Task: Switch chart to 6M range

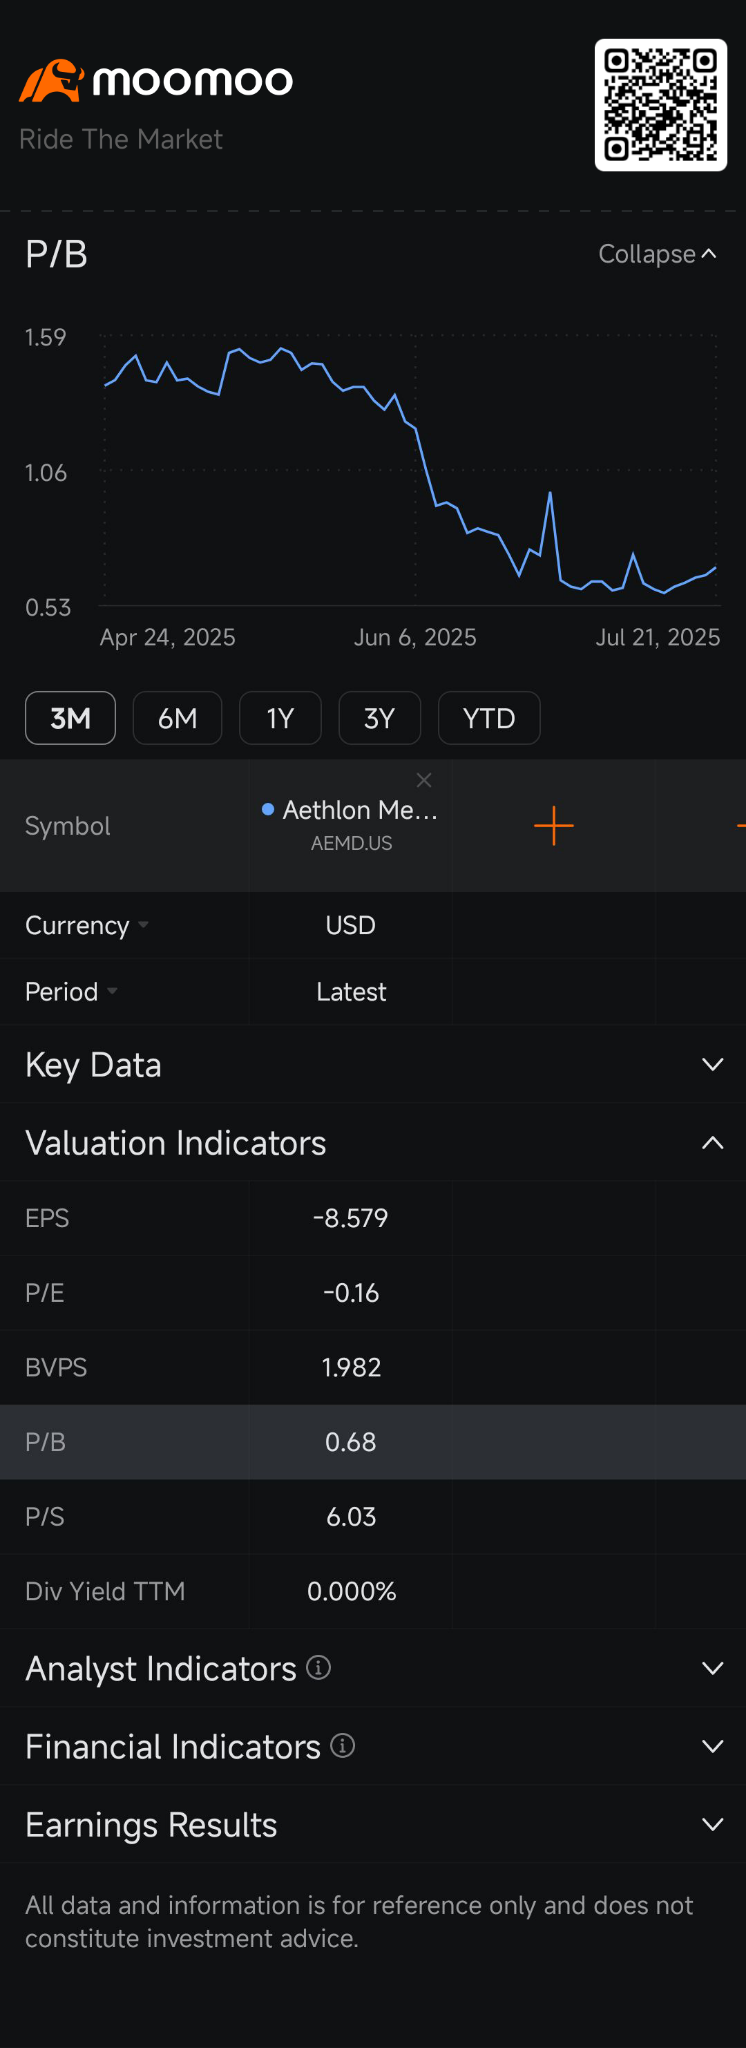Action: (x=177, y=718)
